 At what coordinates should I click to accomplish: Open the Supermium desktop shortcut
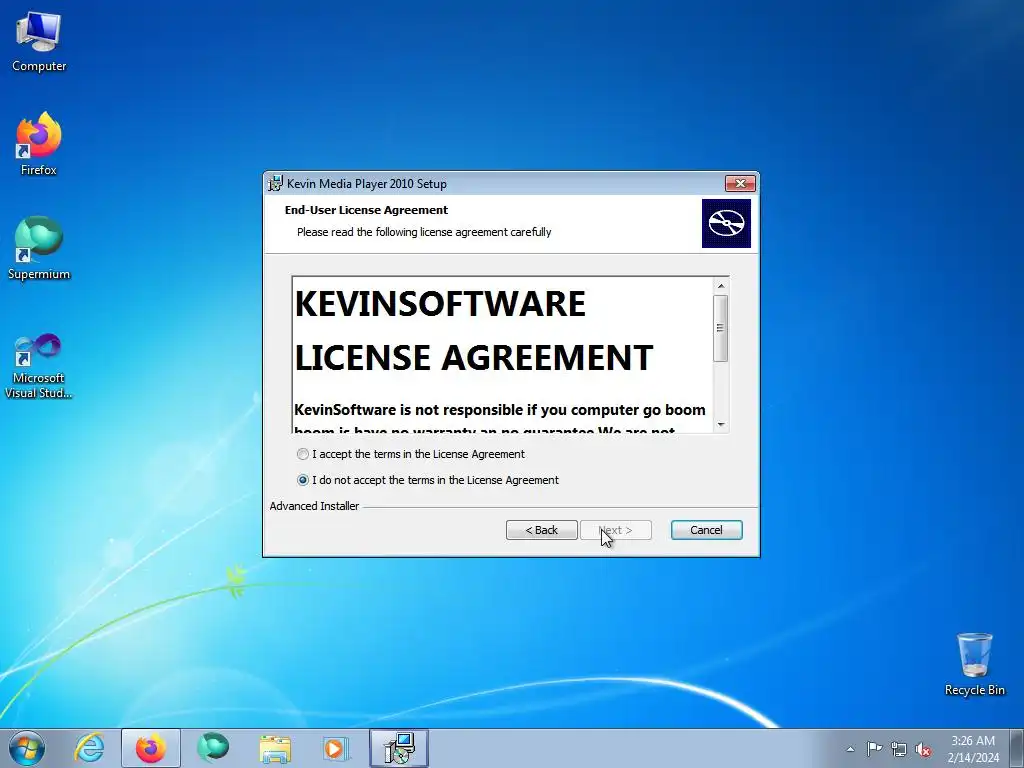[x=39, y=248]
